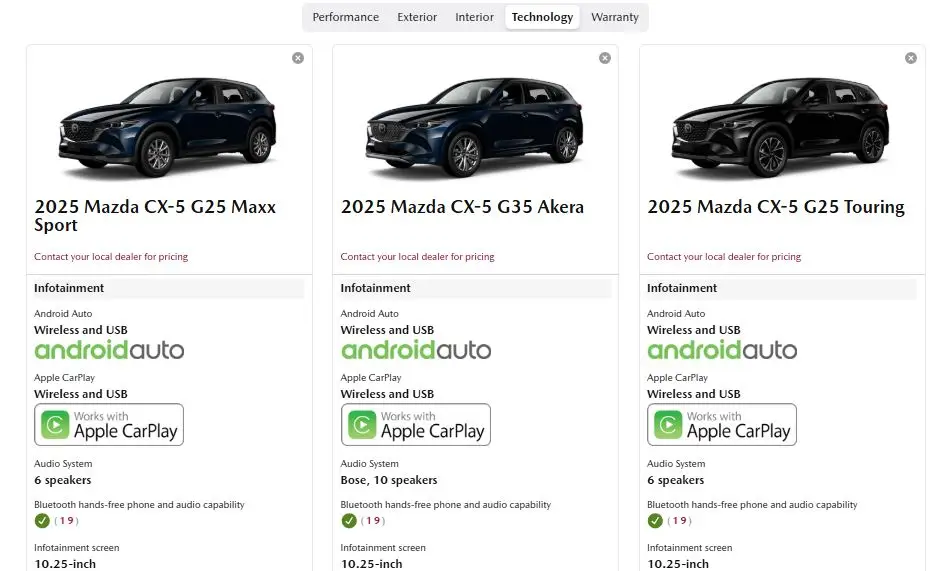Click Bluetooth hands-free label in G25 Touring card
Image resolution: width=952 pixels, height=571 pixels.
[x=752, y=504]
